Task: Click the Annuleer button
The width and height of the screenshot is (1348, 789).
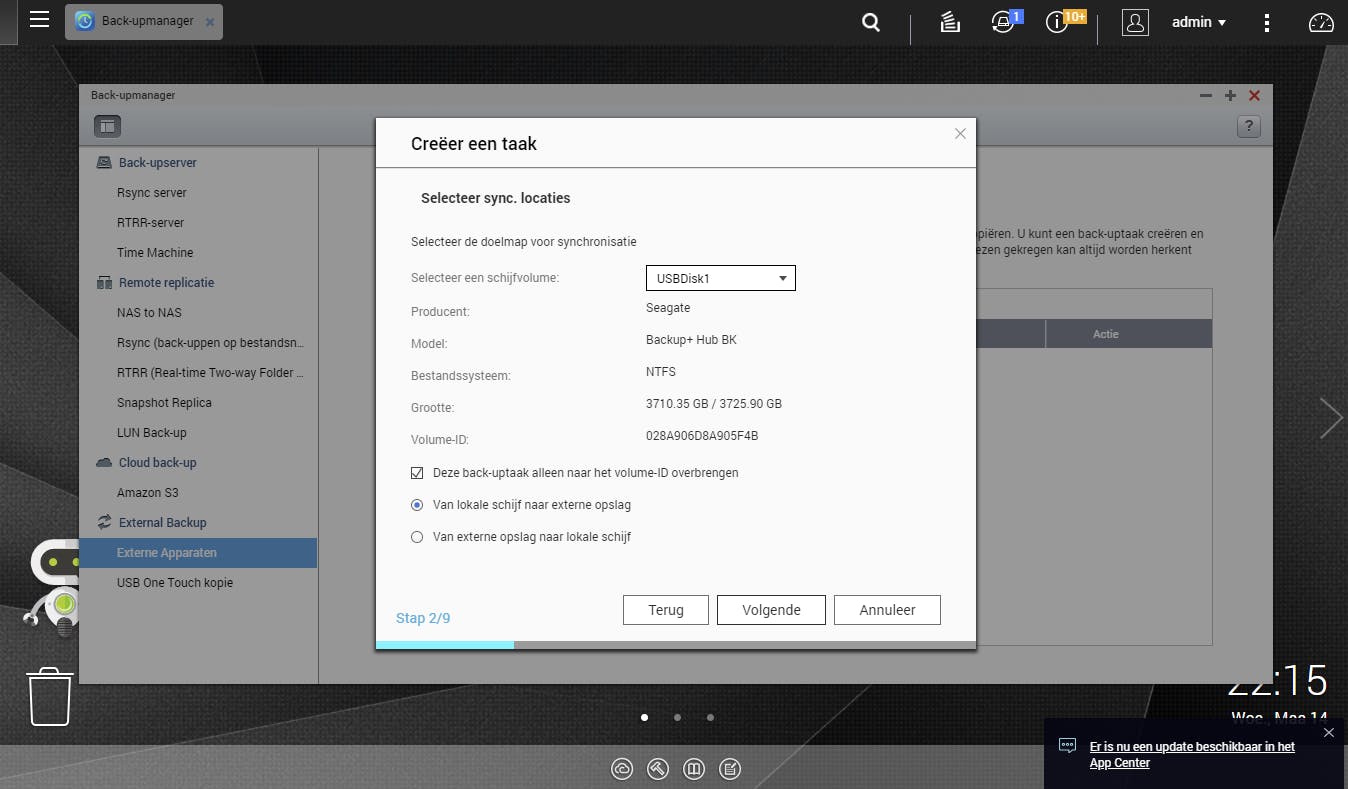Action: (x=887, y=610)
